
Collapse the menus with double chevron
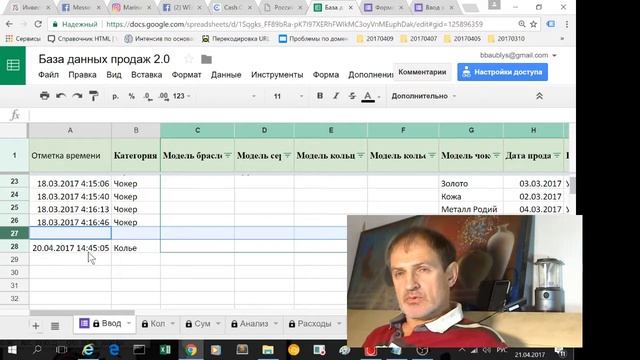(x=539, y=96)
